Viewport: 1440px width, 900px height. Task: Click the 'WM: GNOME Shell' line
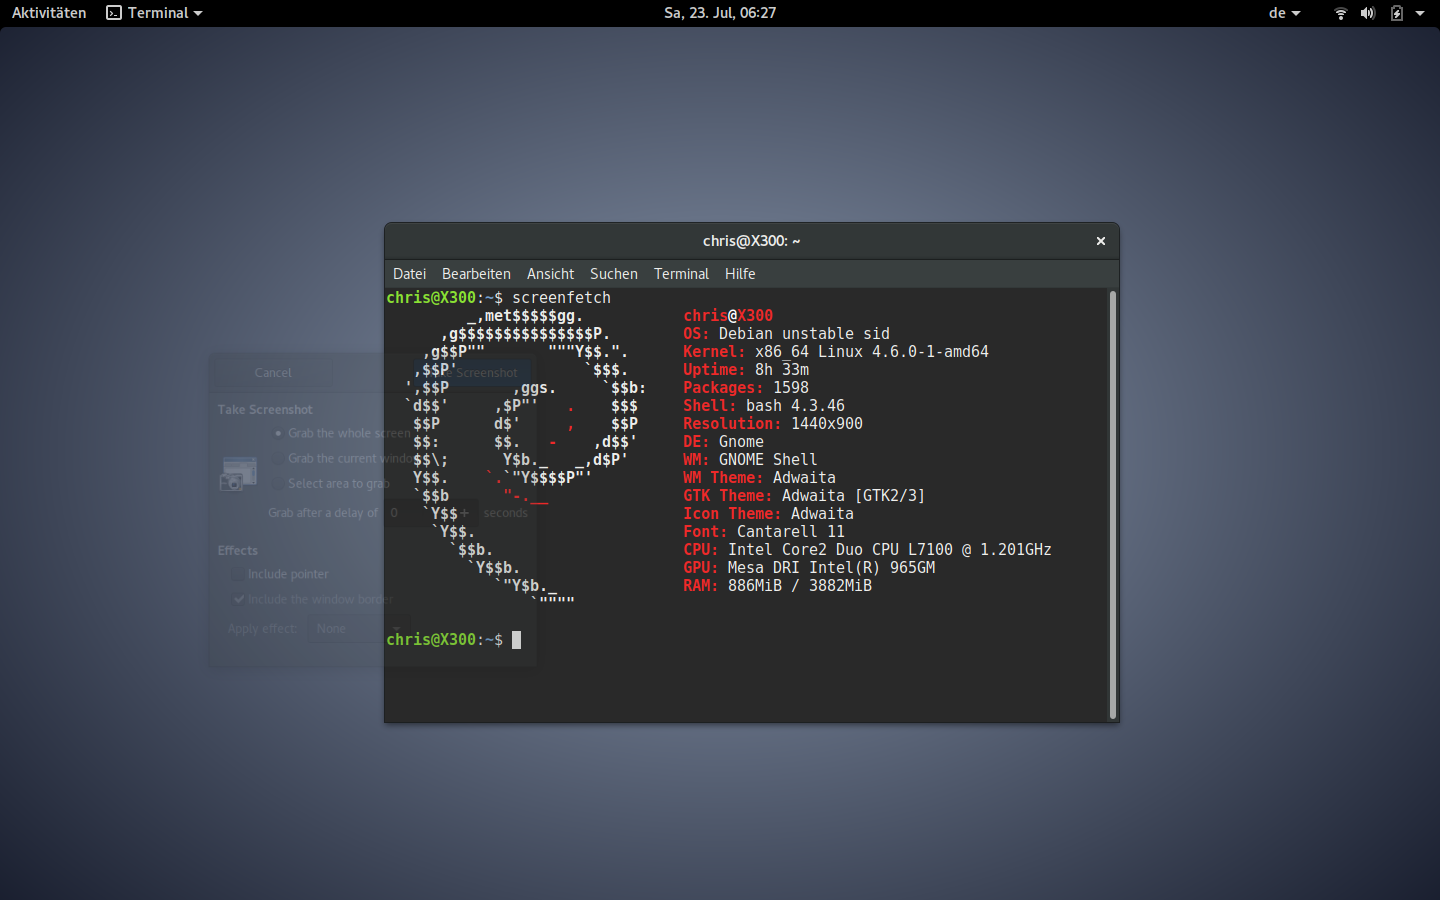point(750,460)
